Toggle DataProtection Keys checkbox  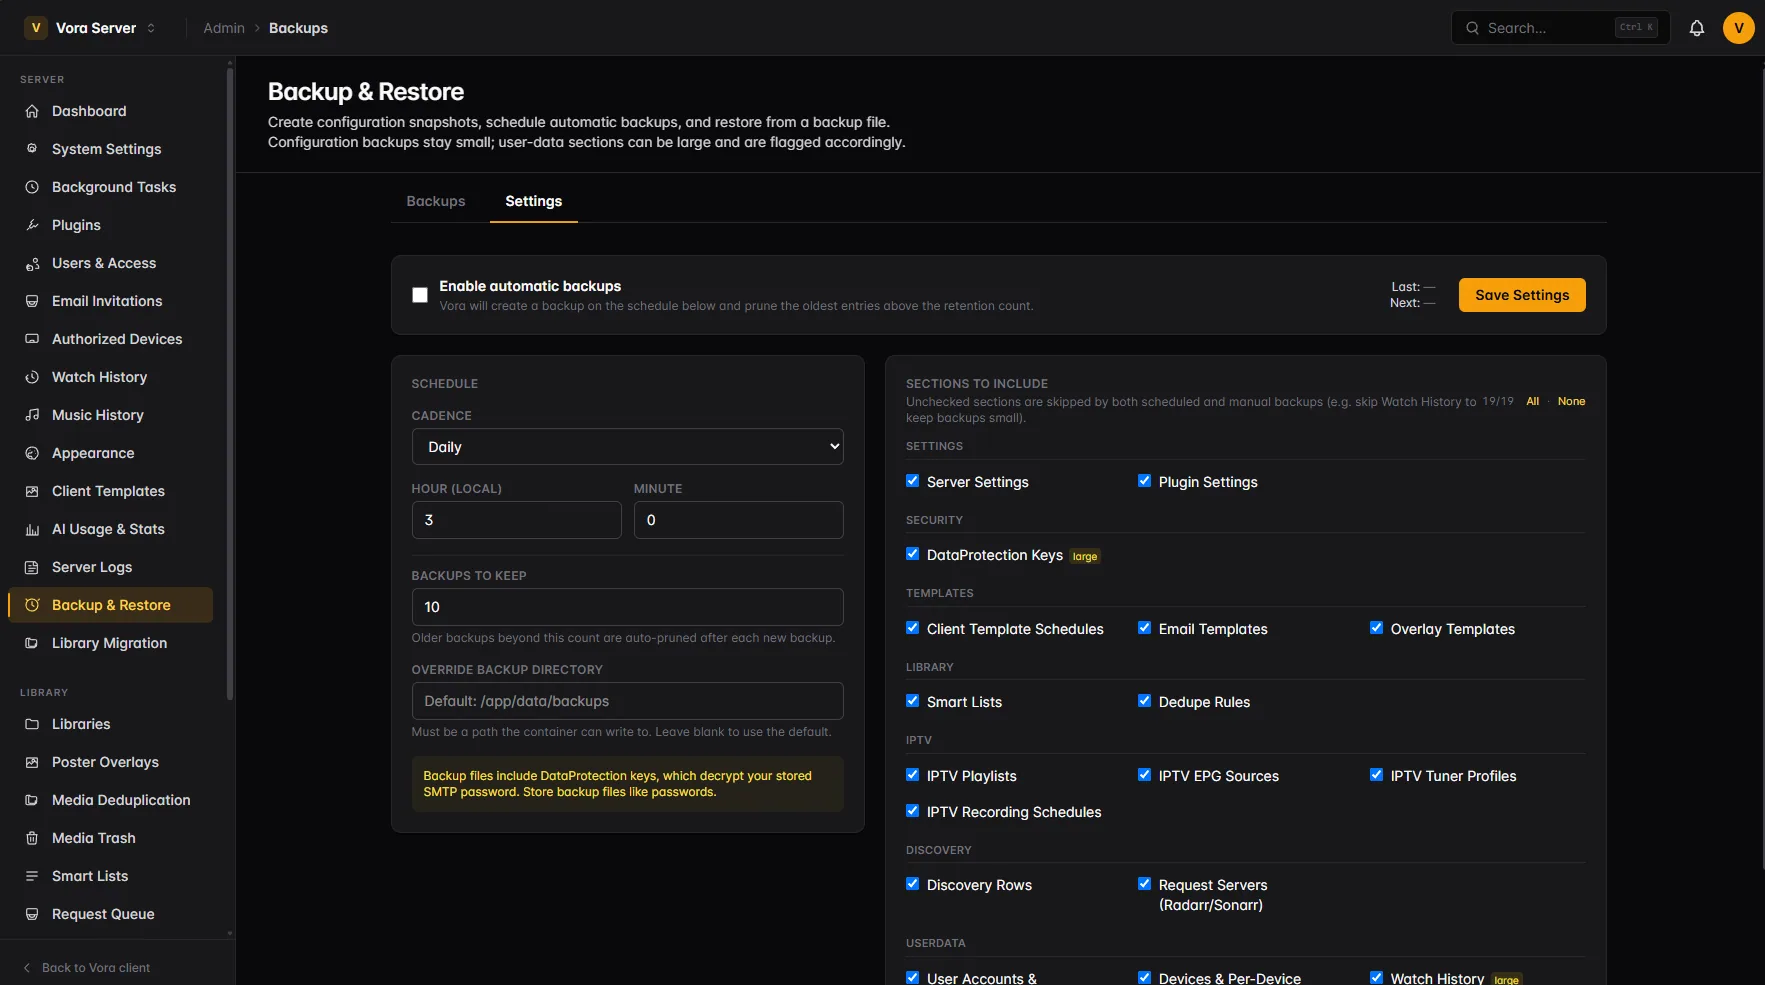913,554
